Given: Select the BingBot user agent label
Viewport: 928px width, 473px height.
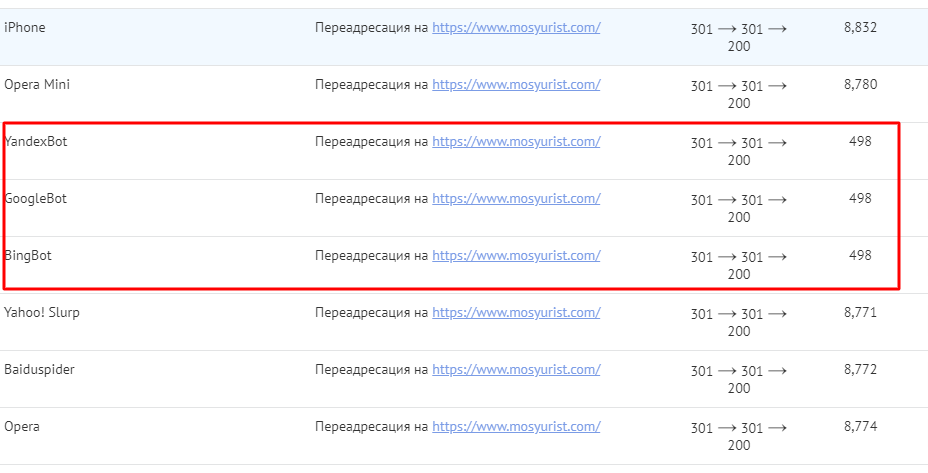Looking at the screenshot, I should [x=28, y=256].
